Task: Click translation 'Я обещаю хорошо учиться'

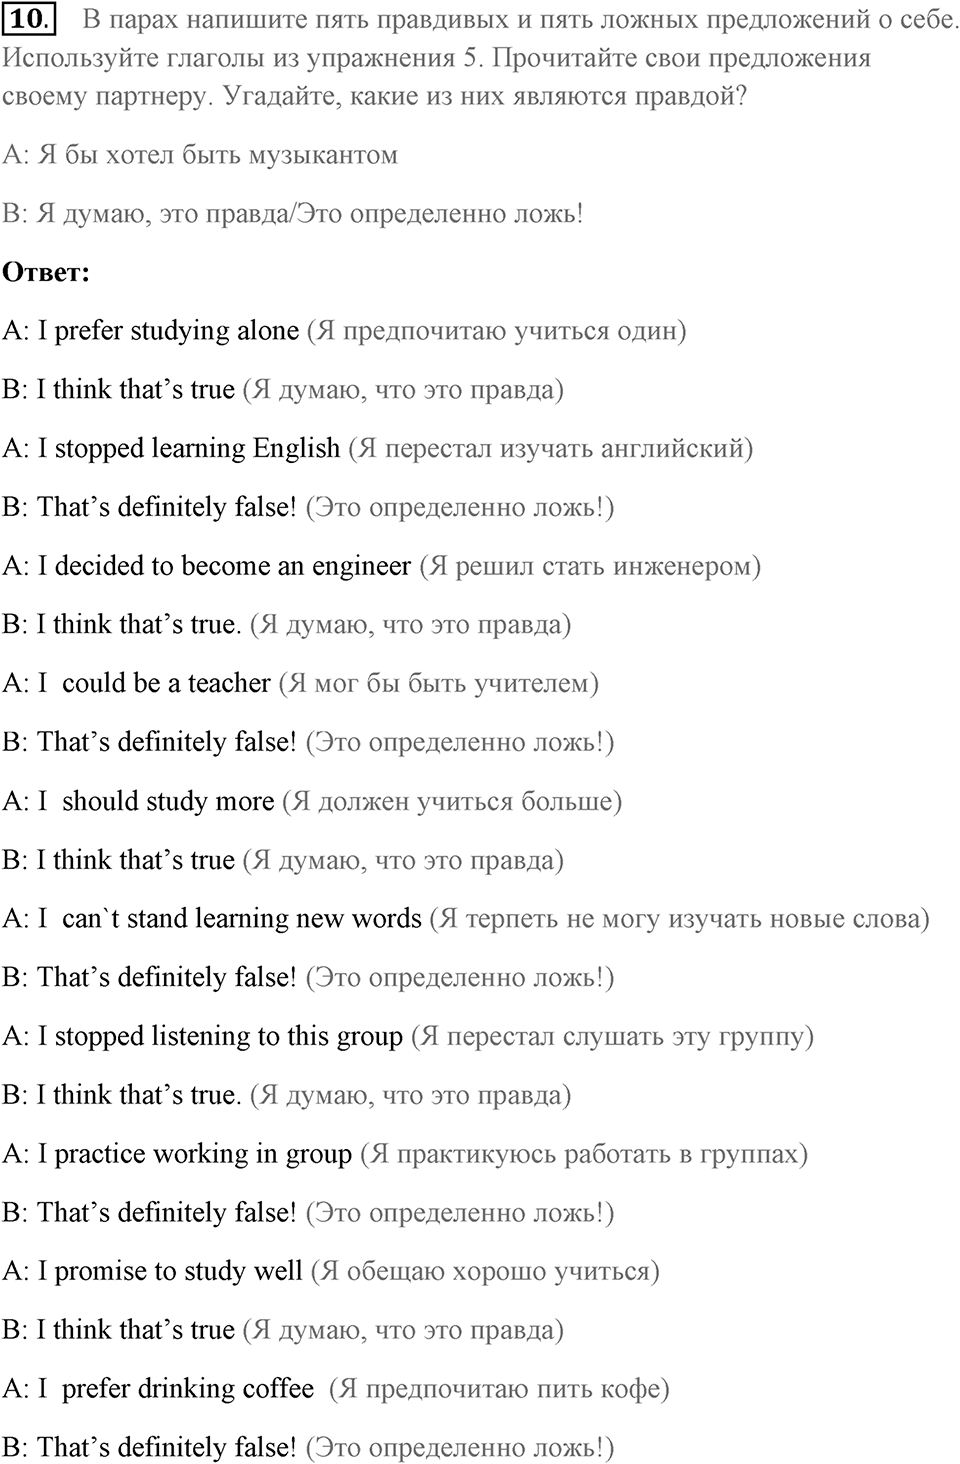Action: [485, 1271]
